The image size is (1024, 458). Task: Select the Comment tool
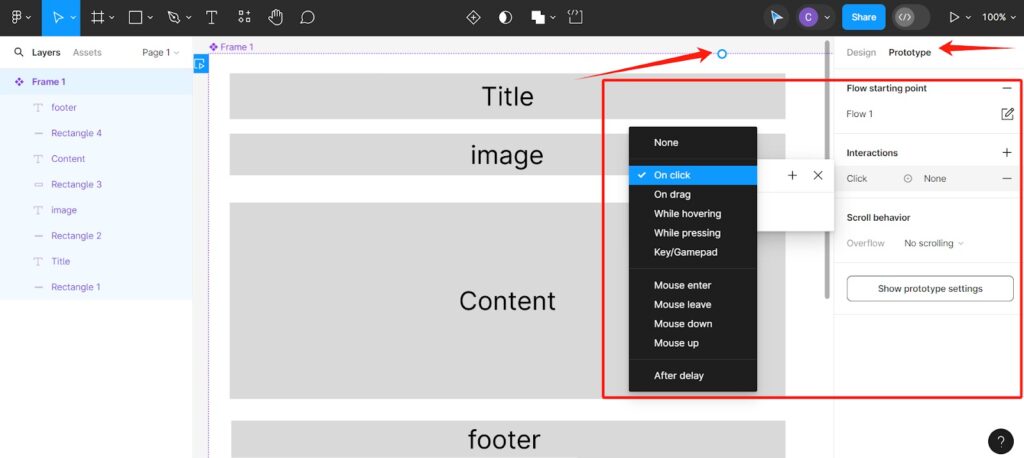click(307, 18)
